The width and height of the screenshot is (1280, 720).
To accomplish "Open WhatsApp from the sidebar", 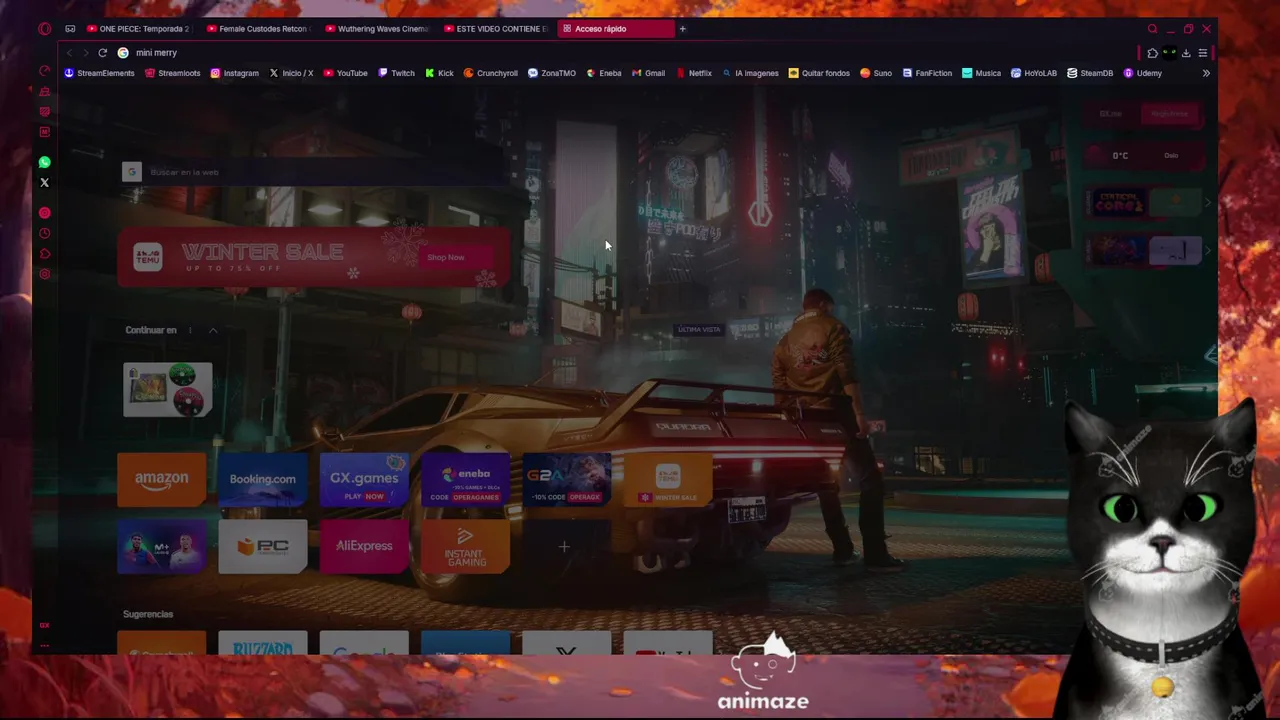I will [x=44, y=162].
